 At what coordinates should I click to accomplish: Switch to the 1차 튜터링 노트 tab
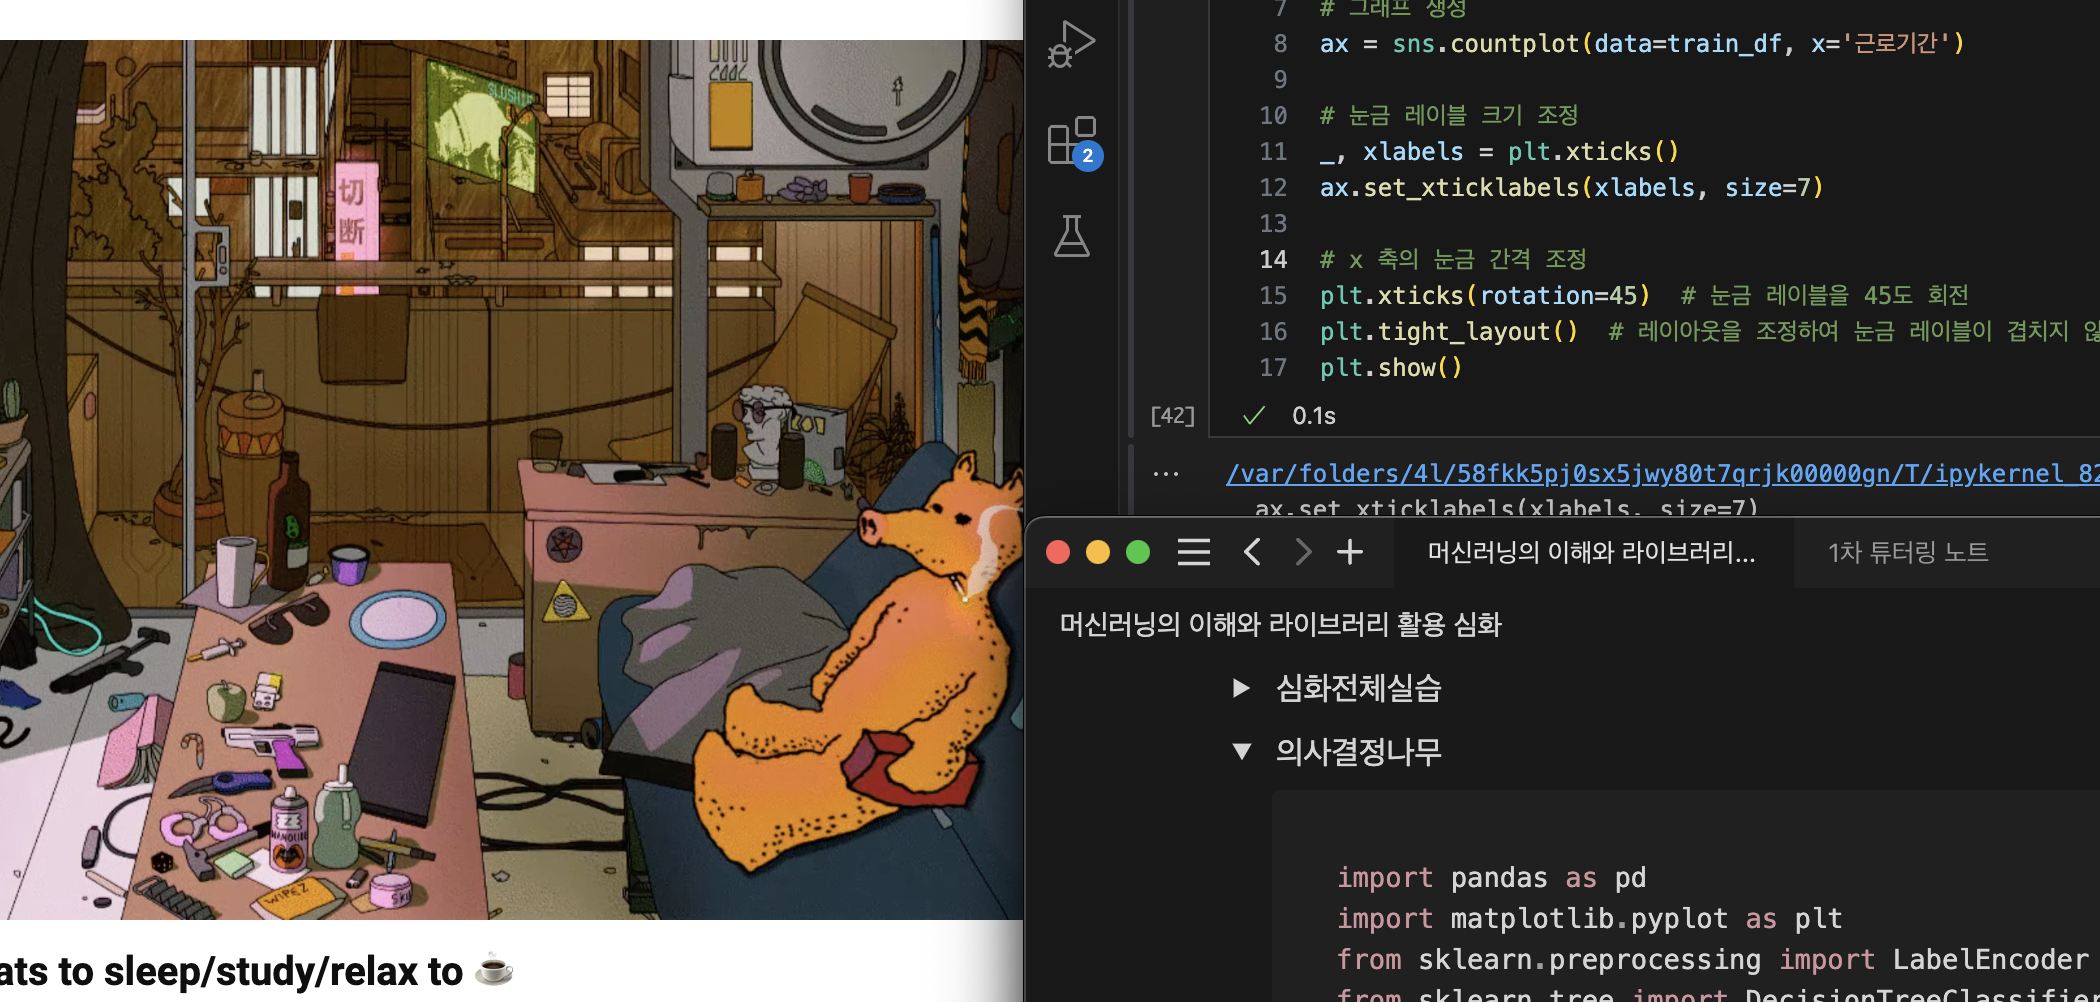coord(1908,552)
